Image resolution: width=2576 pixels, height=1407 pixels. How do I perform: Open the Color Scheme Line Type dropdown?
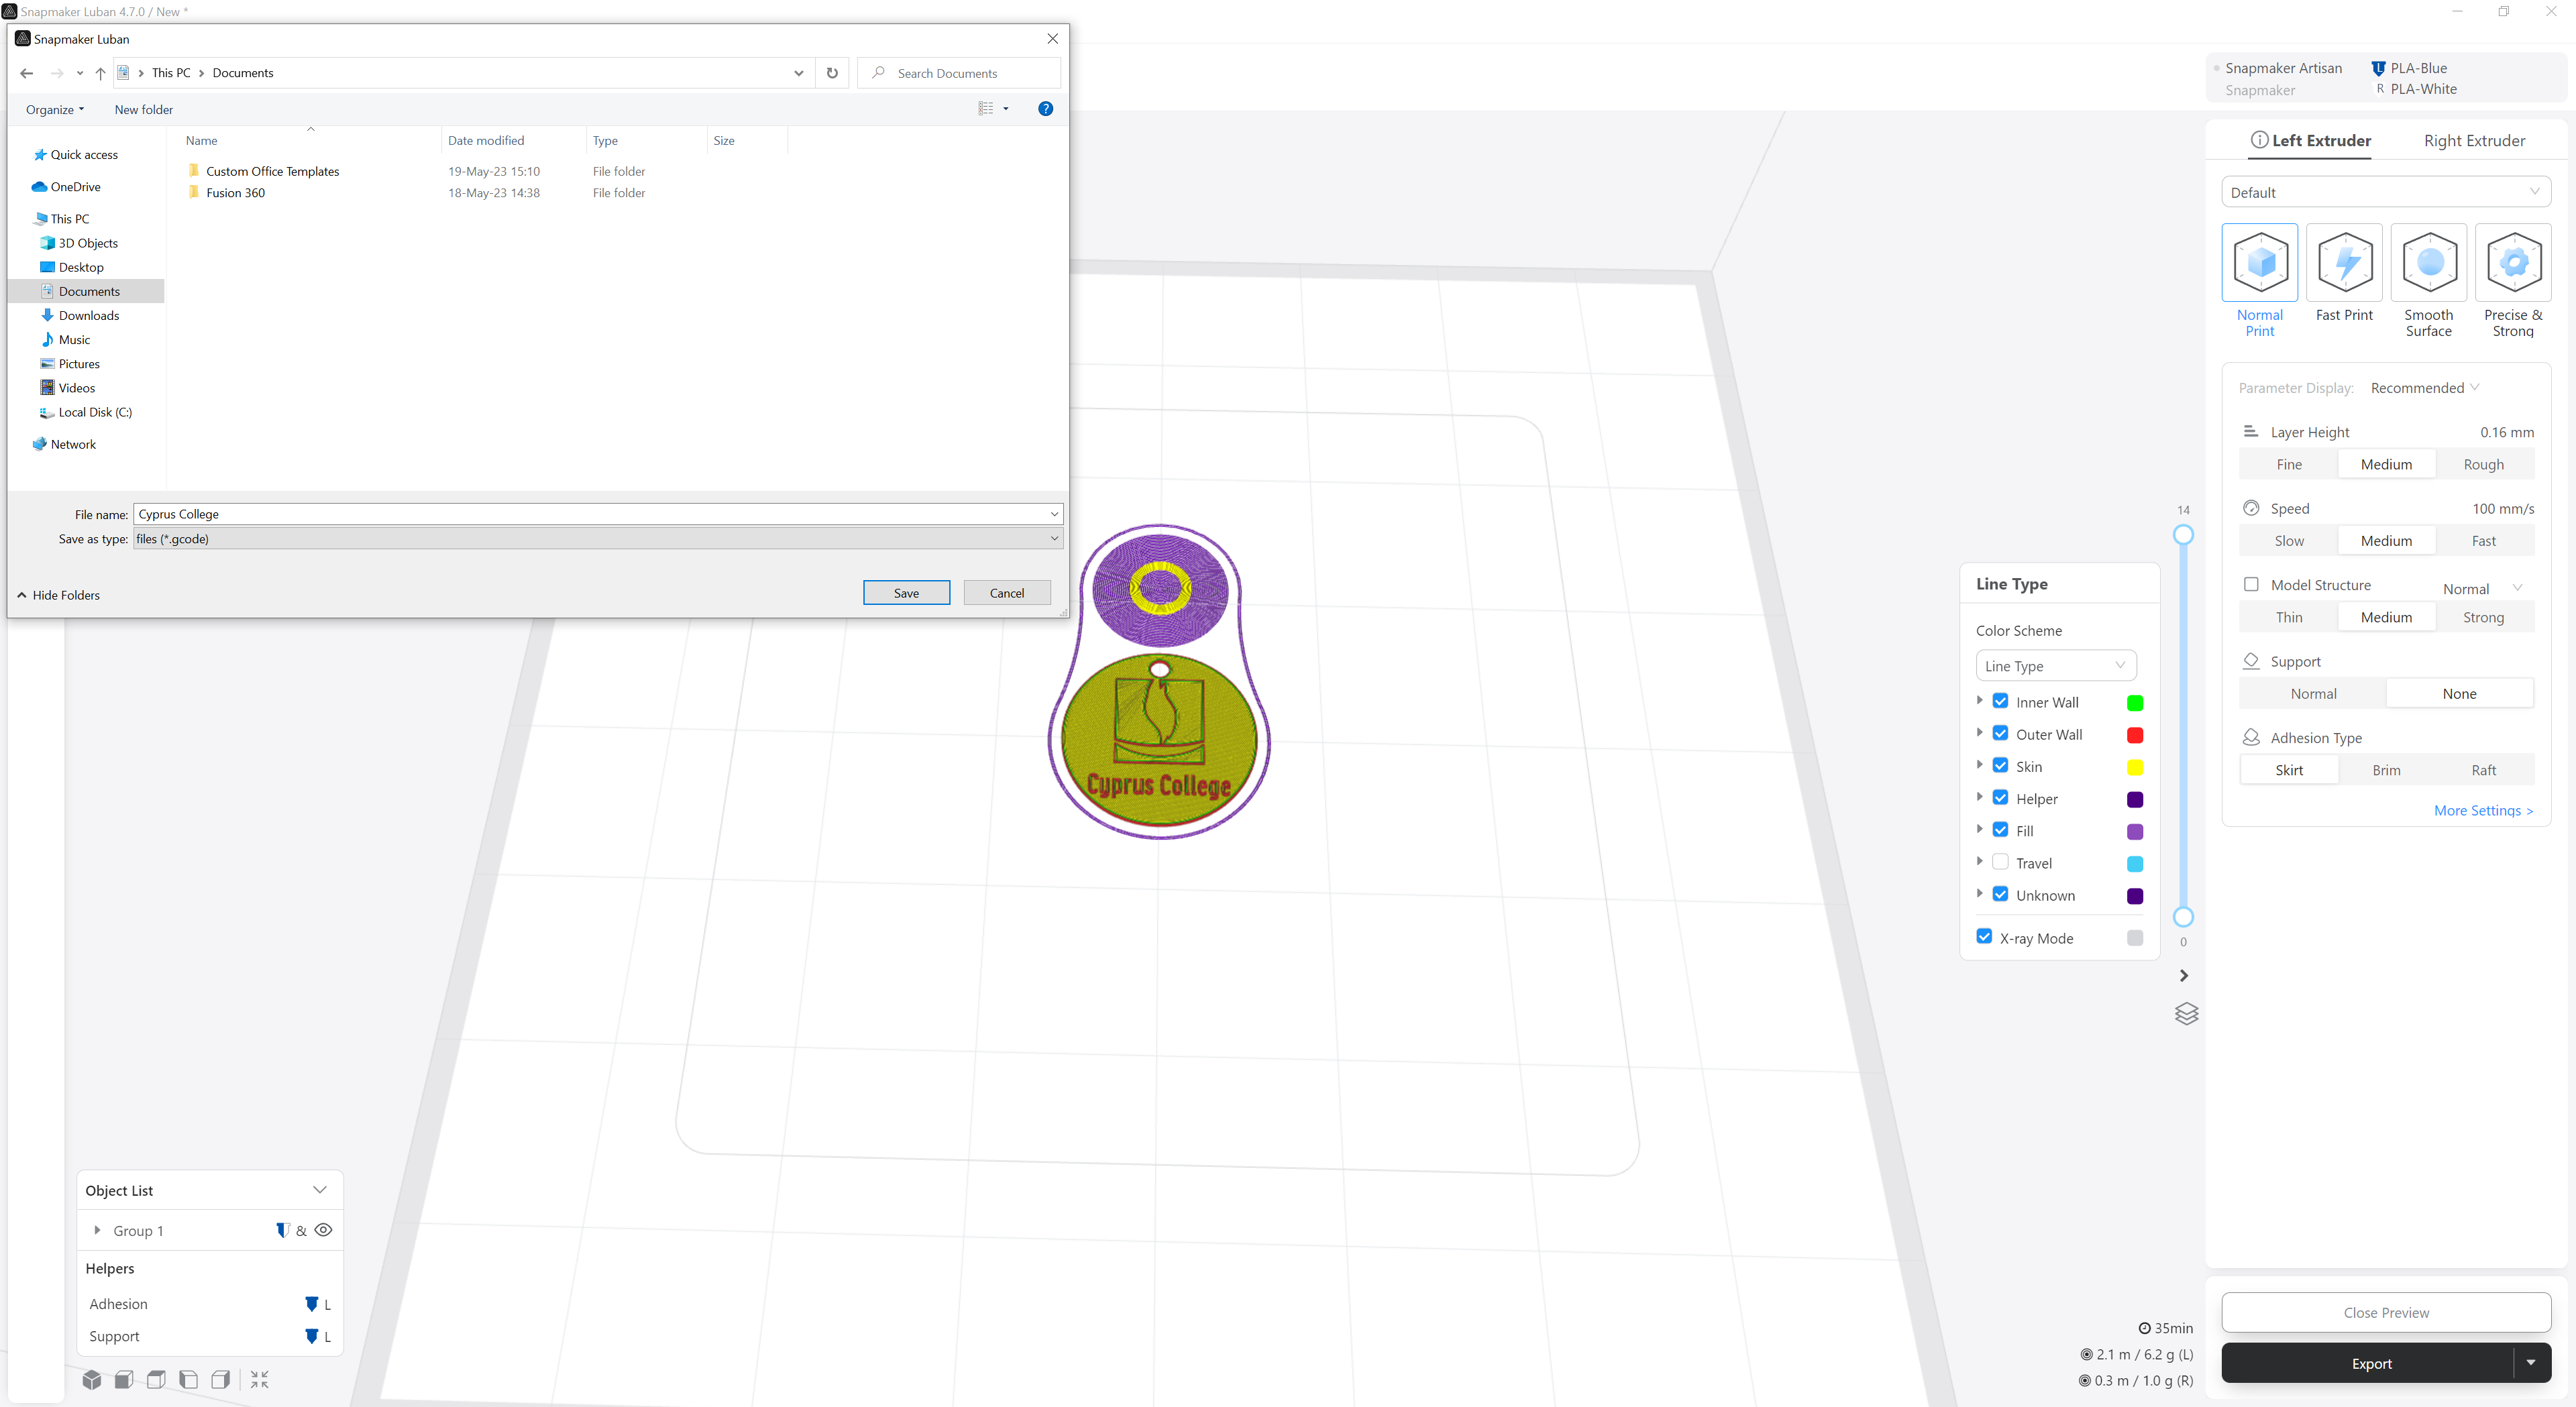click(2055, 666)
